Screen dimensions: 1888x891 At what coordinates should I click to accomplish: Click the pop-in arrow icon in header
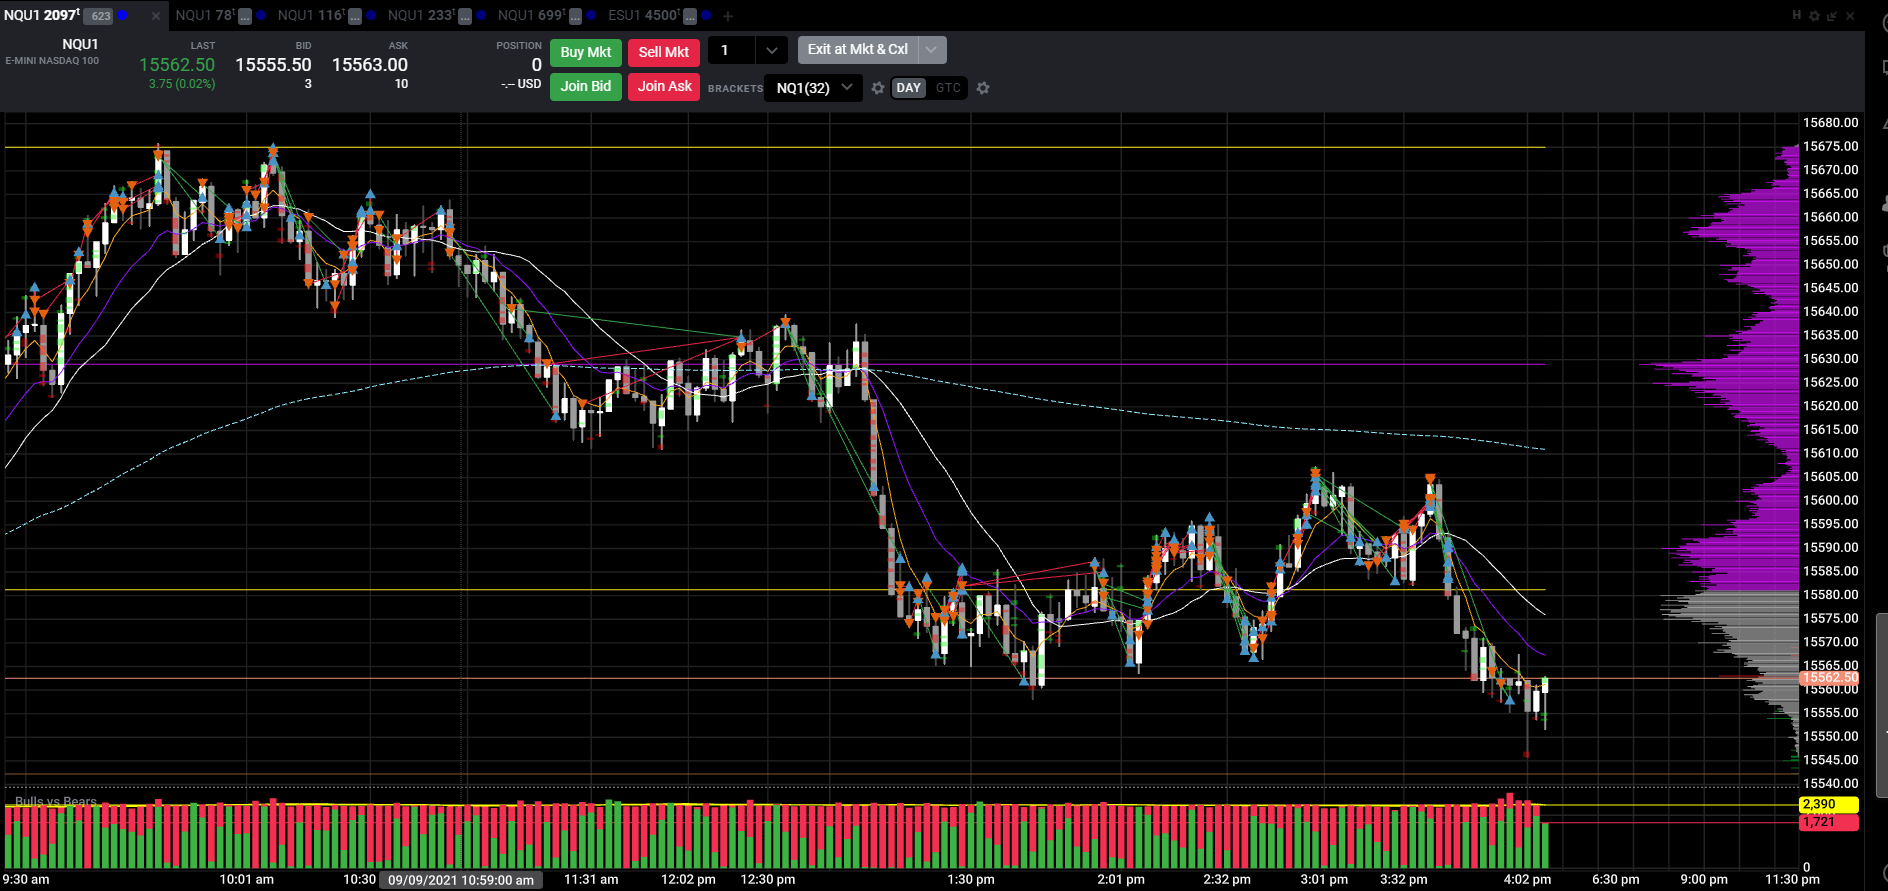coord(1832,16)
